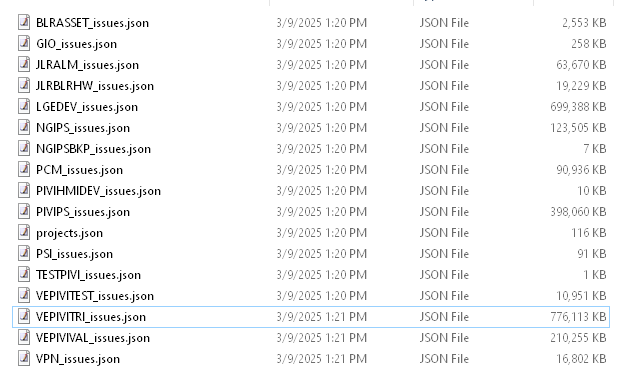637x379 pixels.
Task: Select the PIVIPS_issues.json filename
Action: [x=83, y=212]
